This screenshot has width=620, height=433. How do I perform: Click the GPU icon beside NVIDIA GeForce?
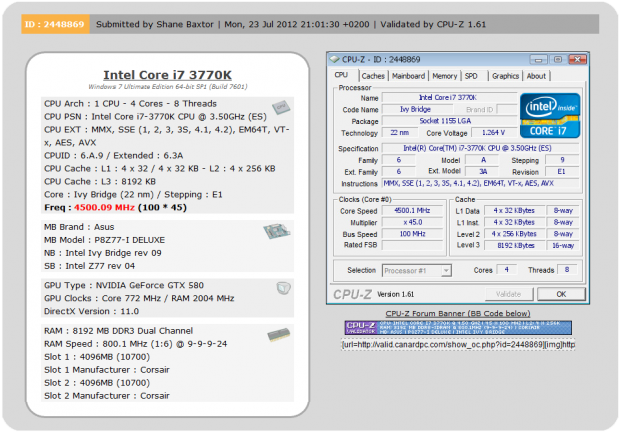click(284, 288)
